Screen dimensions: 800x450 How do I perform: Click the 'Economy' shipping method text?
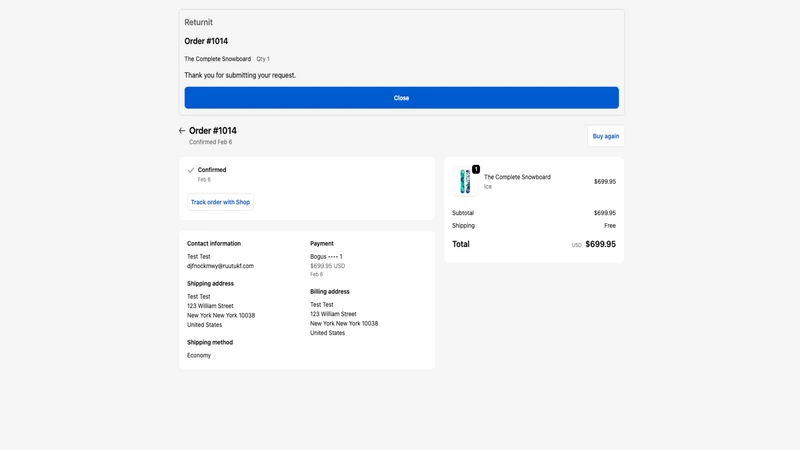[199, 356]
